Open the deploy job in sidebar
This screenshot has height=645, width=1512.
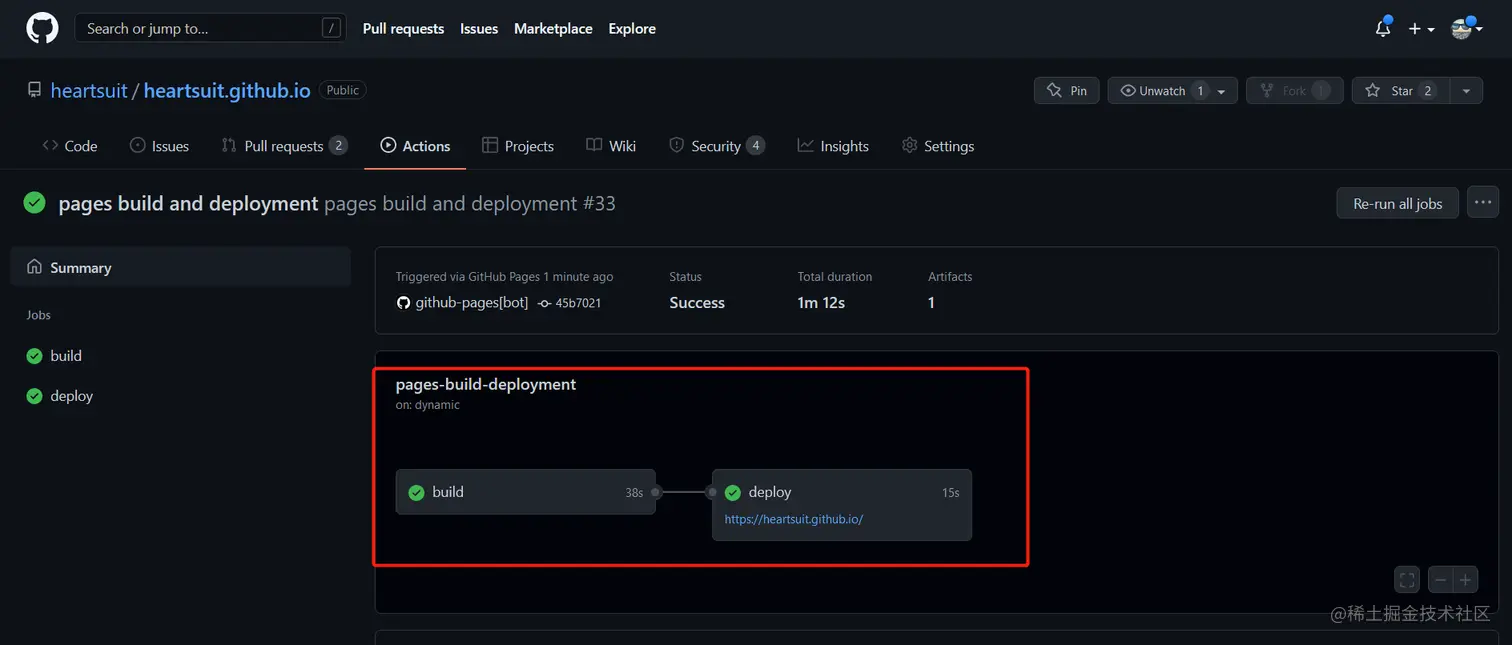tap(72, 396)
